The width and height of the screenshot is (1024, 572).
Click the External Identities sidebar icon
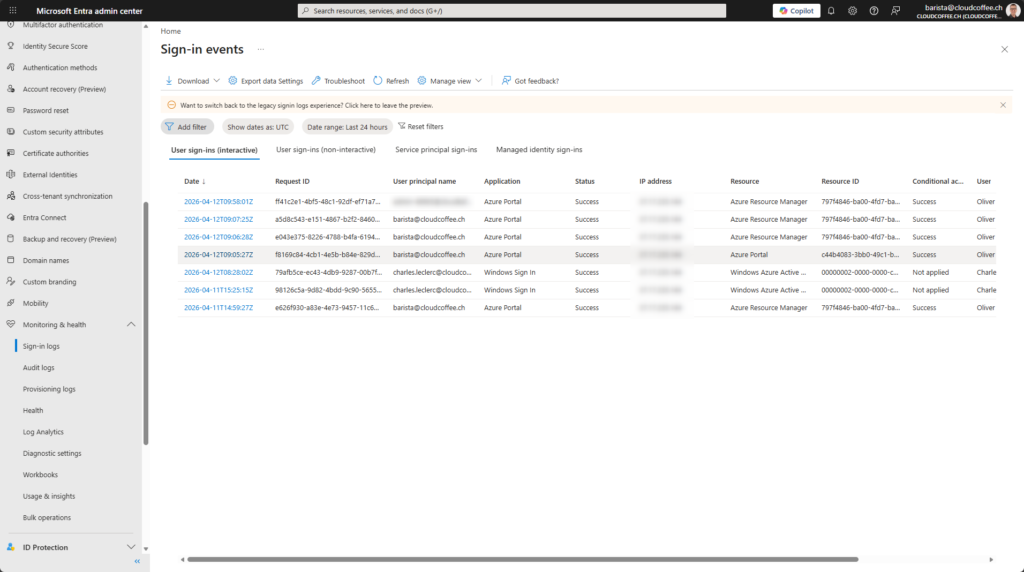coord(10,175)
